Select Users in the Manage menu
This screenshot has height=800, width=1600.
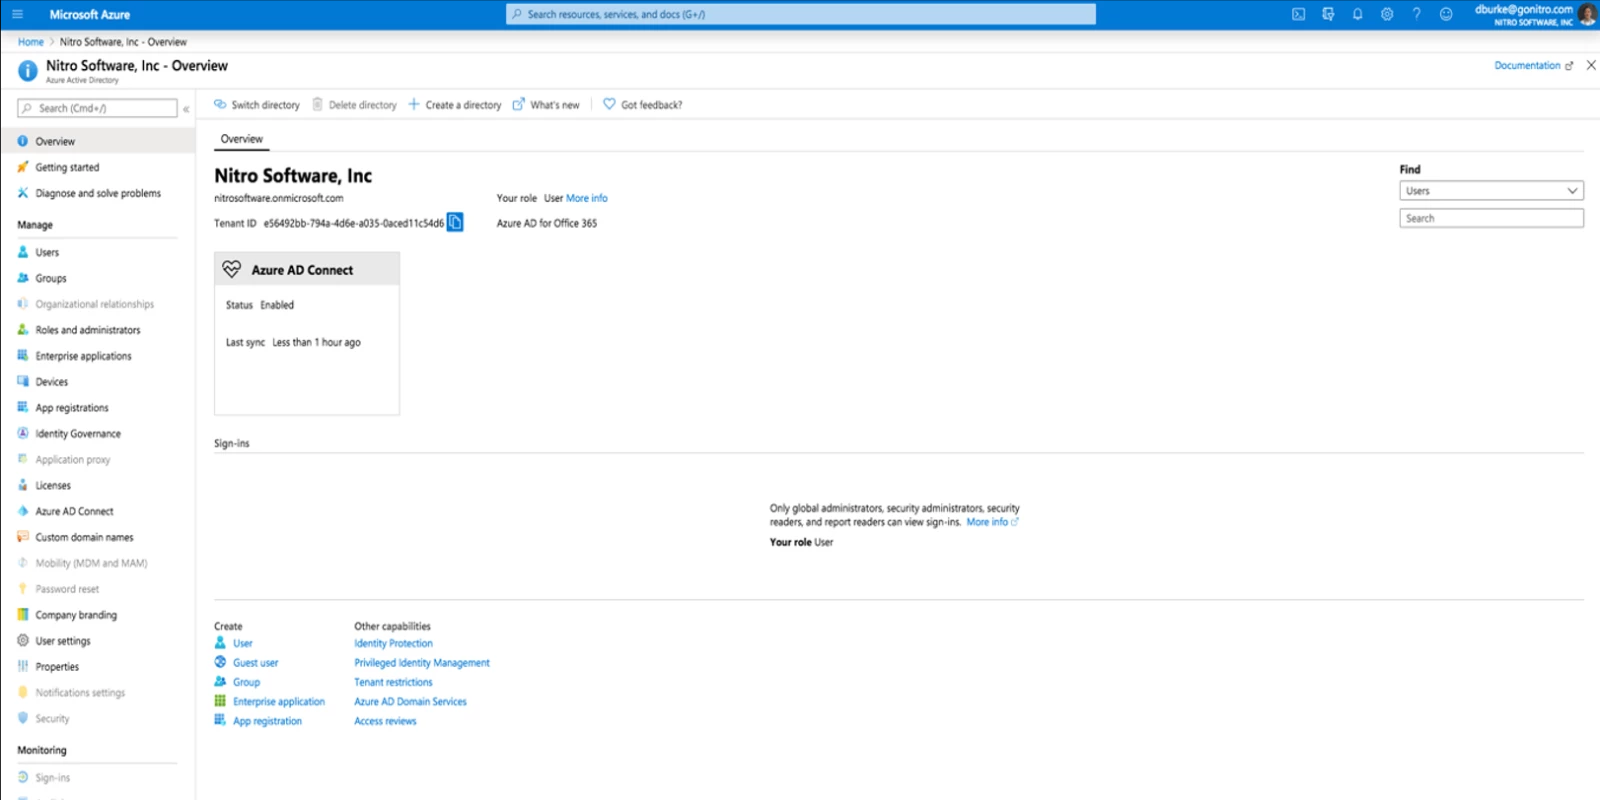coord(47,252)
